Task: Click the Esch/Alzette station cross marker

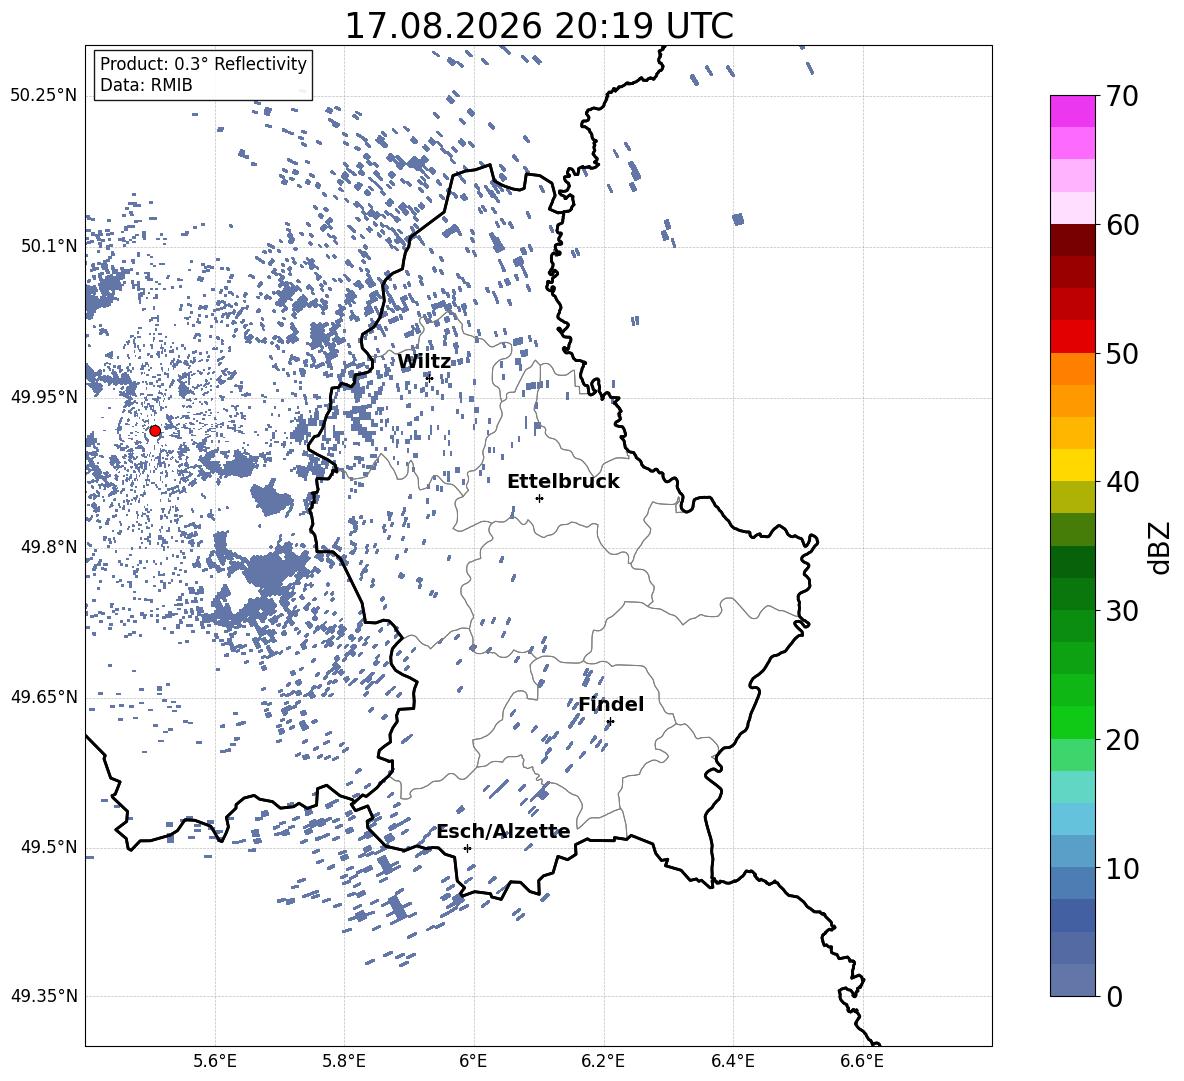Action: coord(467,848)
